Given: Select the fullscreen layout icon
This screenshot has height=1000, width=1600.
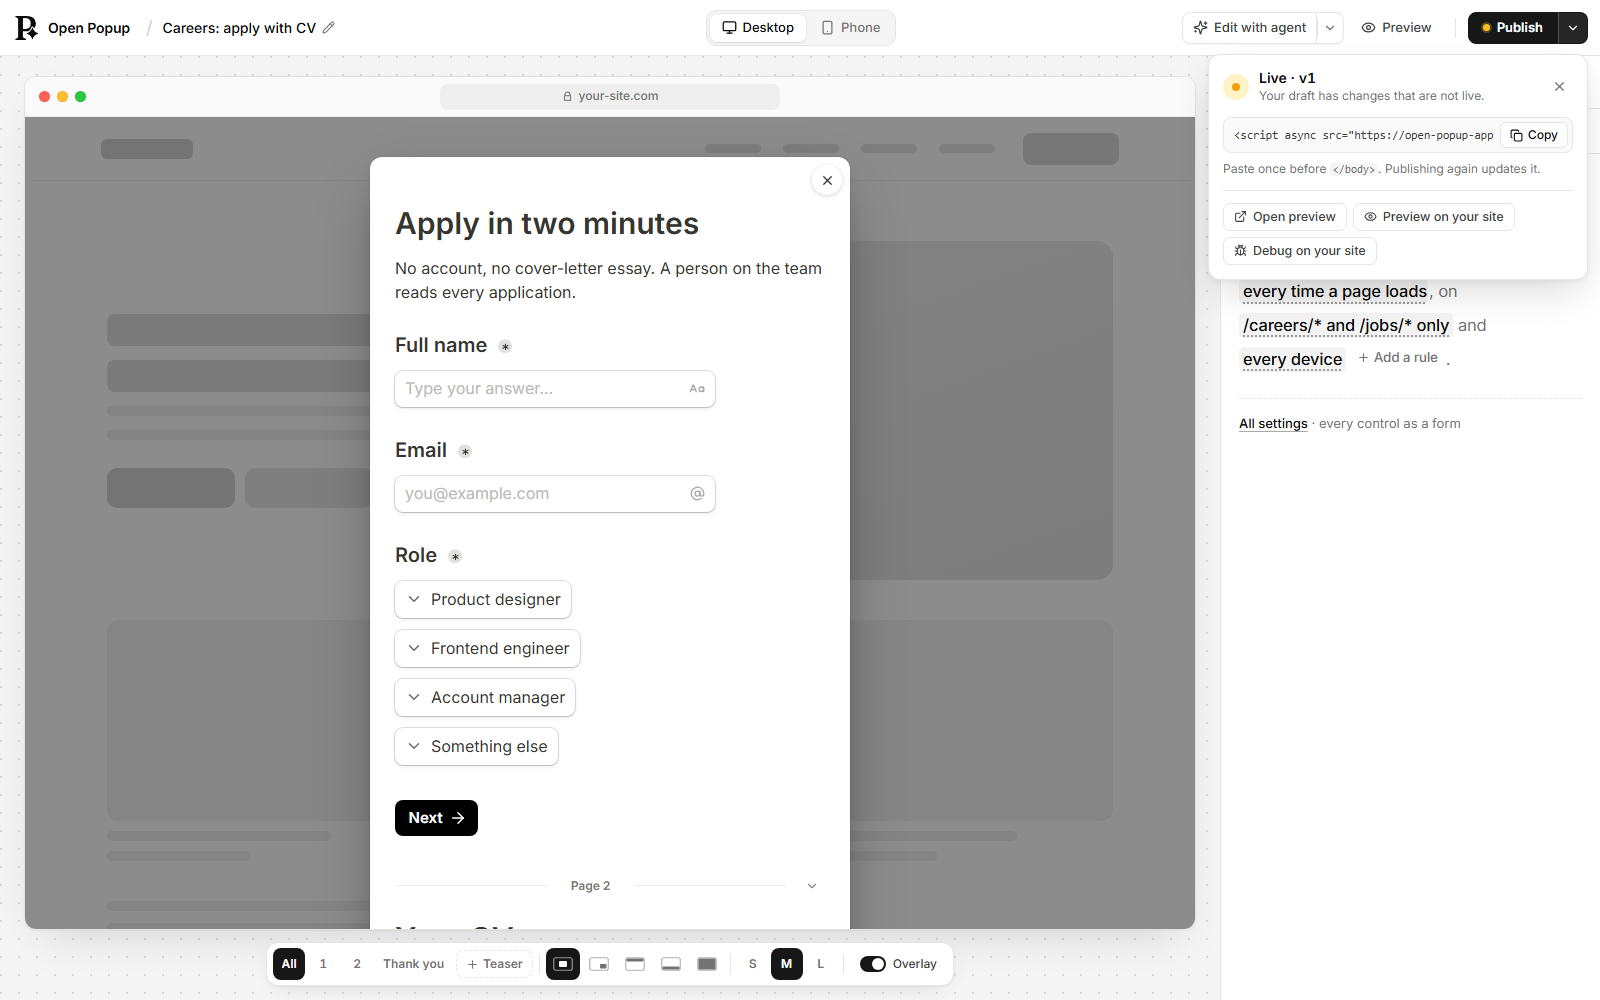Looking at the screenshot, I should (x=707, y=964).
